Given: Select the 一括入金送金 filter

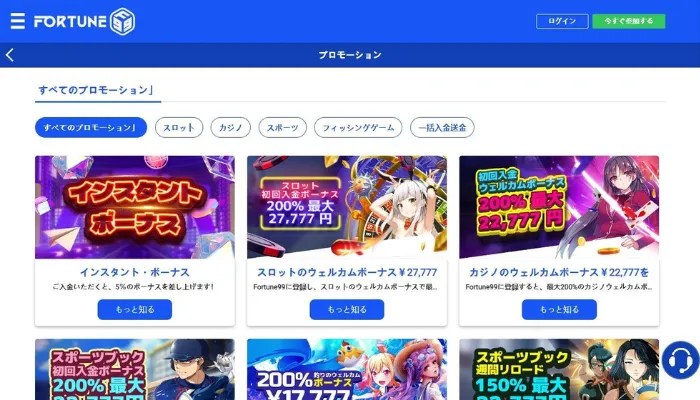Looking at the screenshot, I should pos(442,128).
